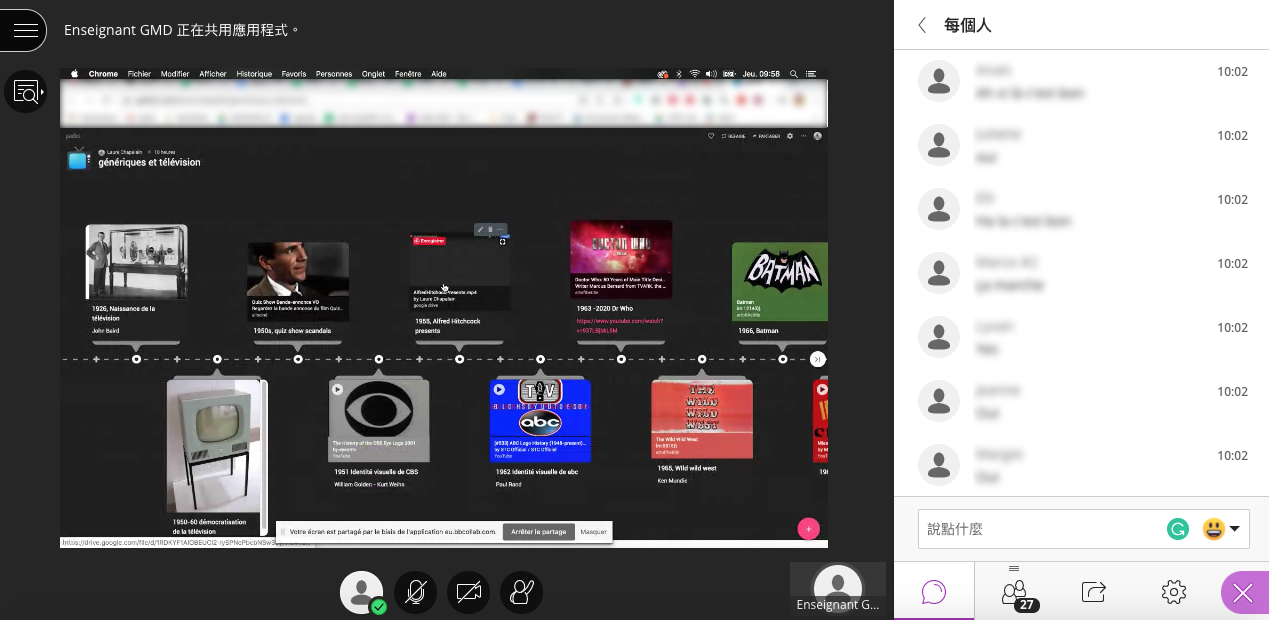Screen dimensions: 1269x620
Task: Toggle the video camera sharing
Action: pyautogui.click(x=468, y=592)
